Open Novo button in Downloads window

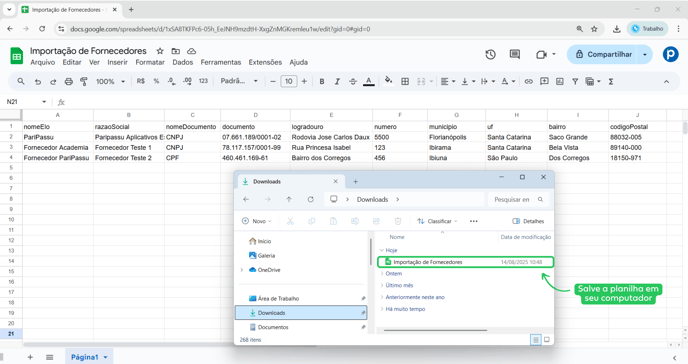click(257, 221)
